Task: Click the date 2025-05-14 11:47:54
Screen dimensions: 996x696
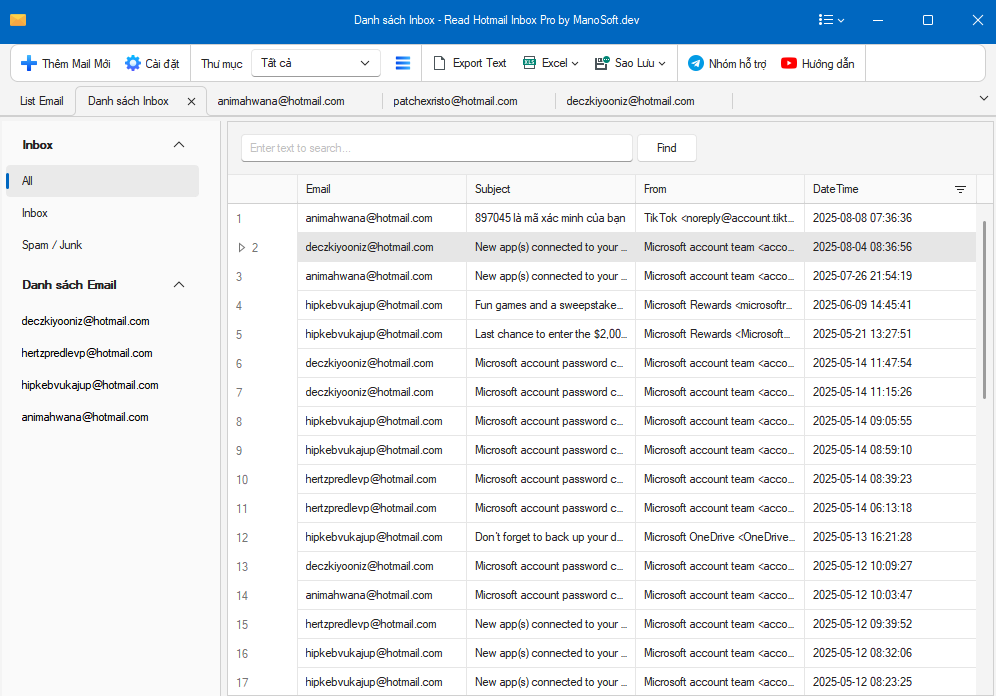Action: click(862, 363)
